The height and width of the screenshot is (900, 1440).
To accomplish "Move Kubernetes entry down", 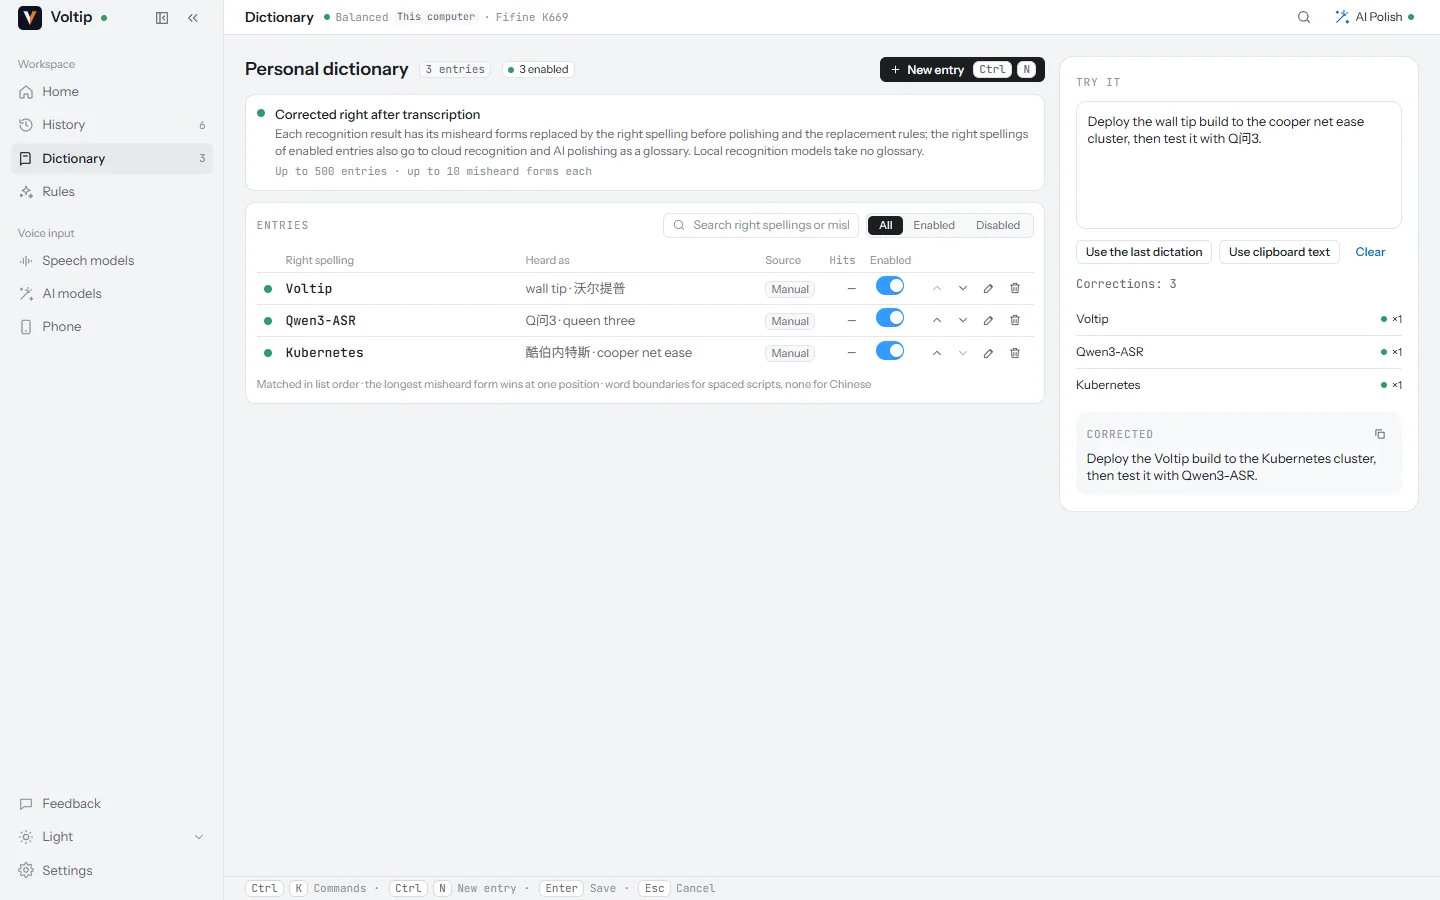I will pyautogui.click(x=963, y=353).
